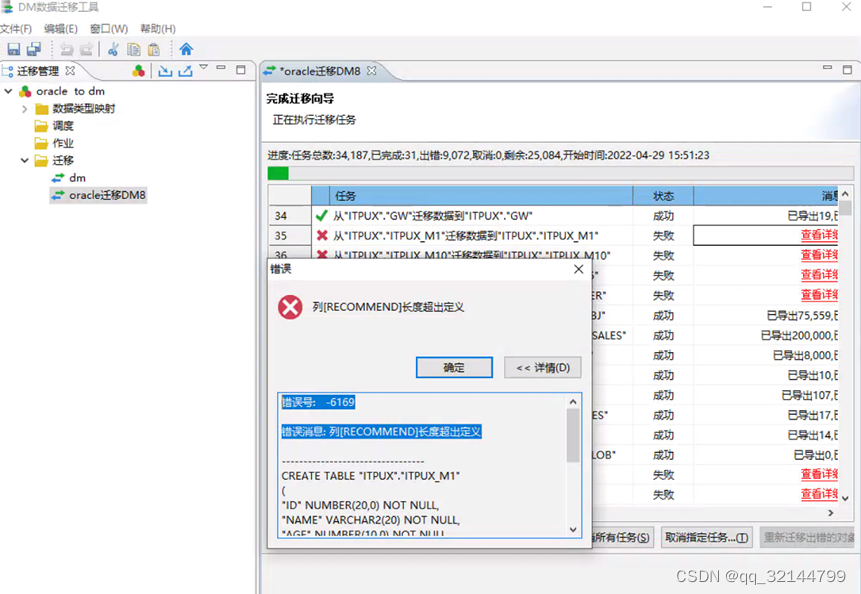Click the 取消指定任务...(T) button
Image resolution: width=861 pixels, height=594 pixels.
coord(706,537)
